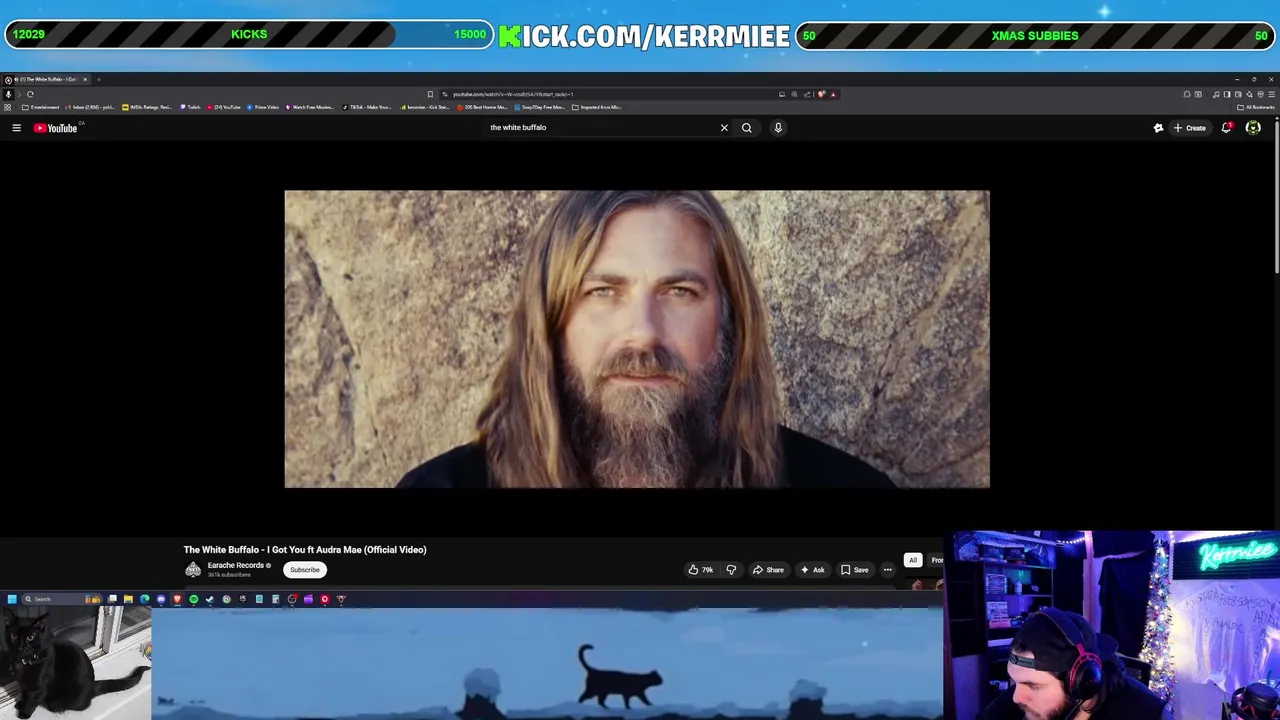Screen dimensions: 1280x720
Task: Open the YouTube notifications bell
Action: coord(1226,128)
